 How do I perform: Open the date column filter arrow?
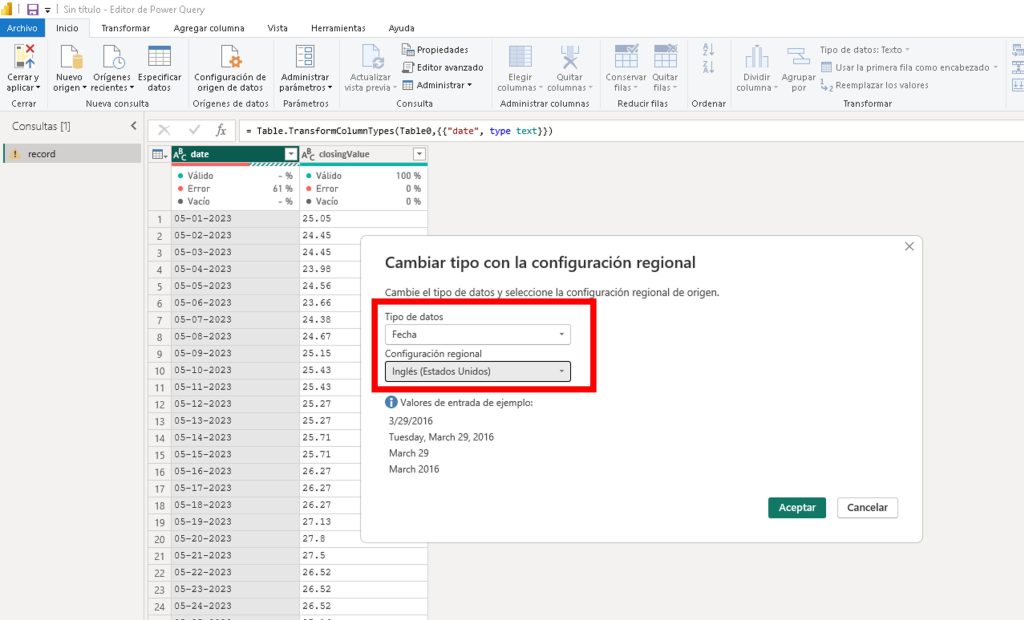(291, 154)
